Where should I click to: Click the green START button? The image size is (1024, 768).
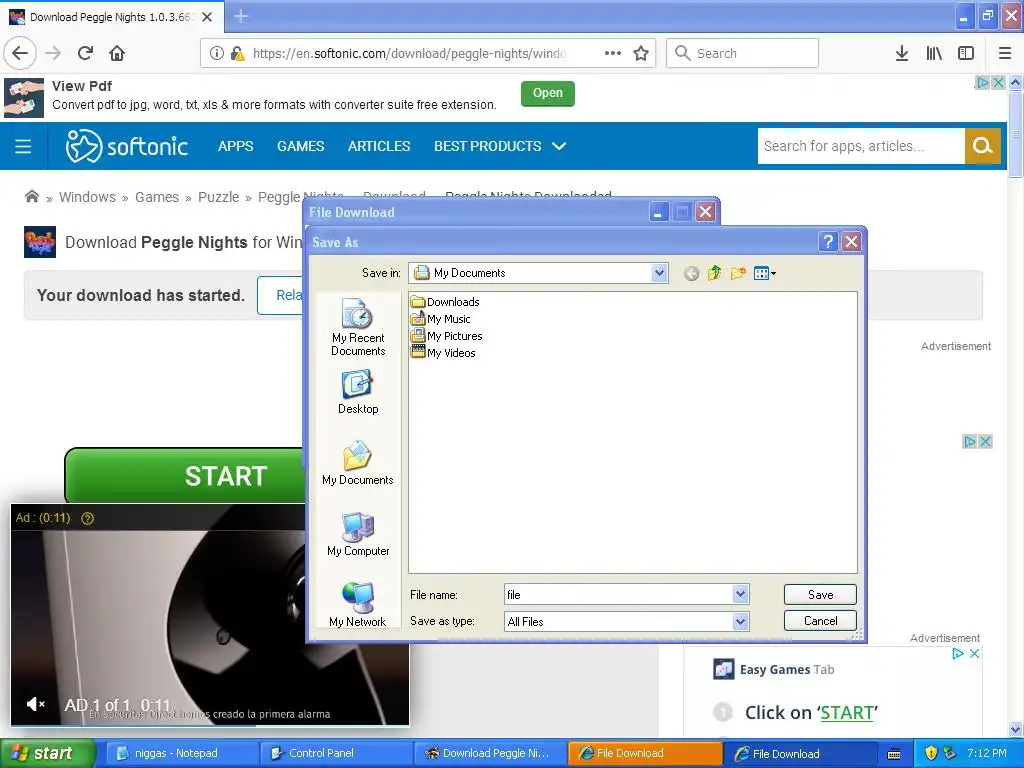185,475
